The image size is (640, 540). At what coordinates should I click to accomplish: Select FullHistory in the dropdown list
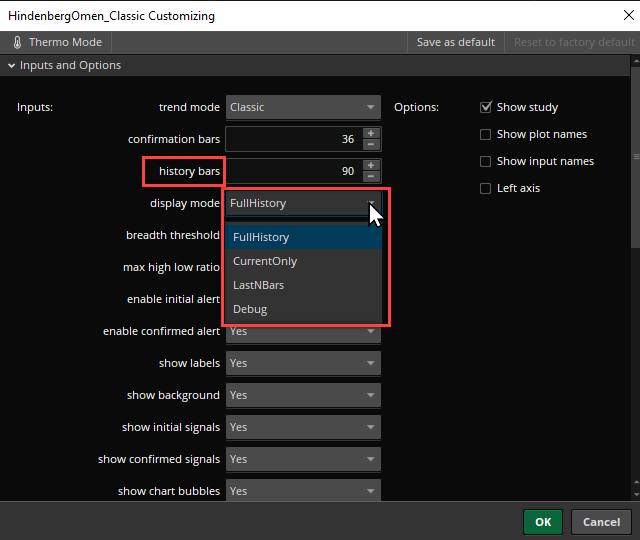(x=303, y=237)
